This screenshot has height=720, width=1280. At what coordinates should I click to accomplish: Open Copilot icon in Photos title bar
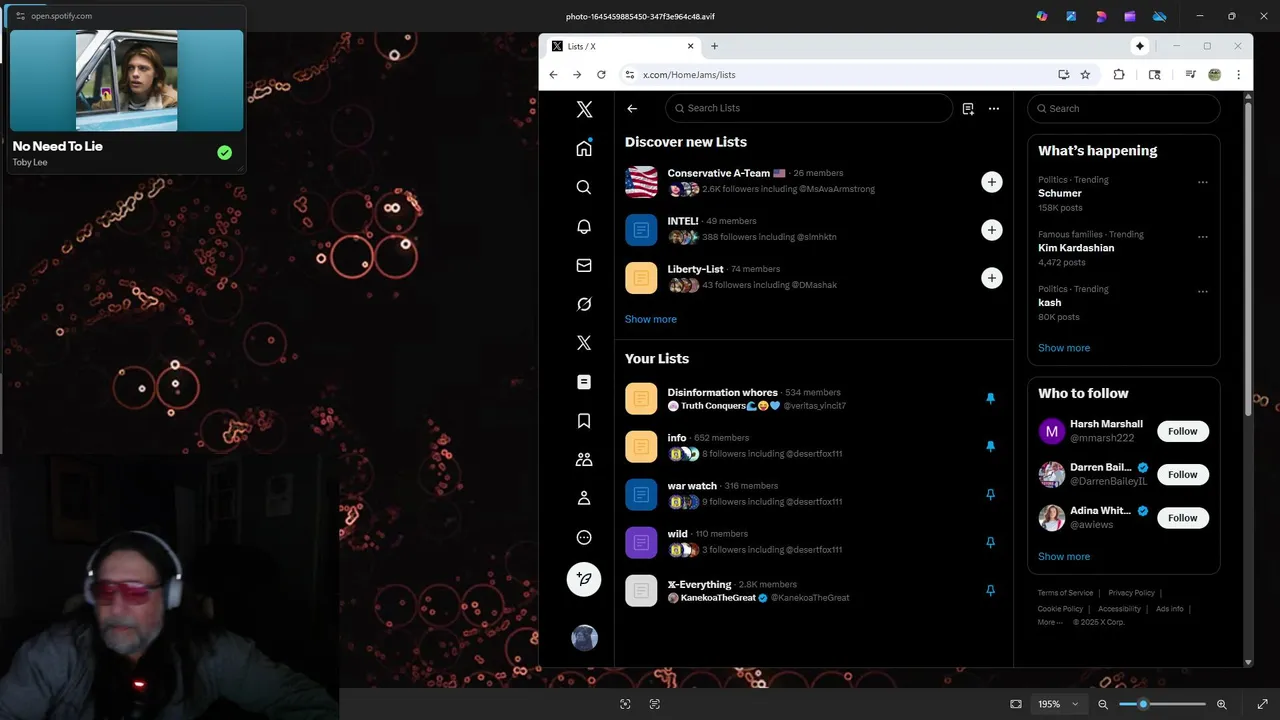[1042, 16]
